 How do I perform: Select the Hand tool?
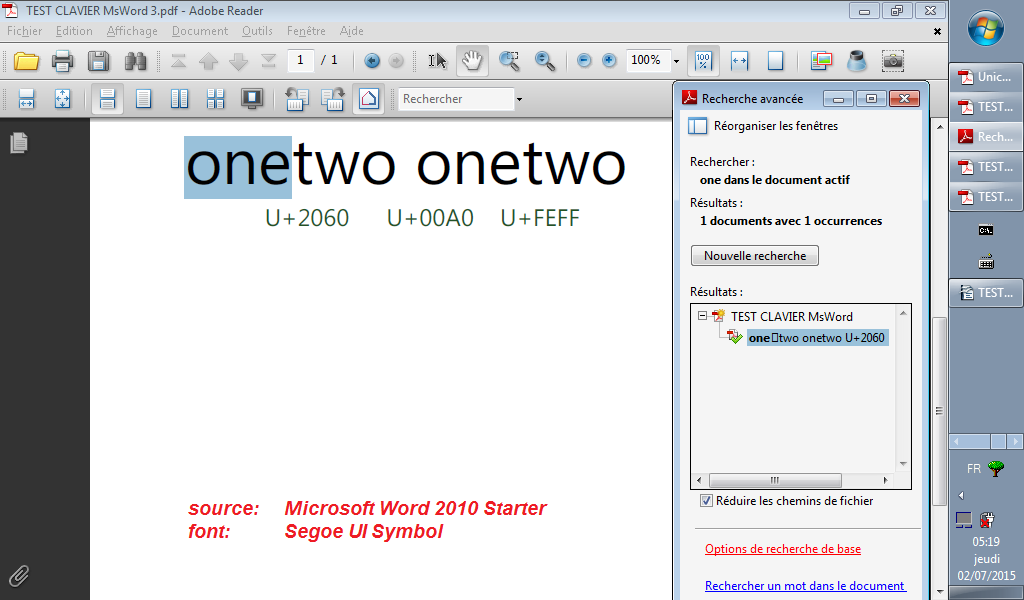tap(472, 61)
